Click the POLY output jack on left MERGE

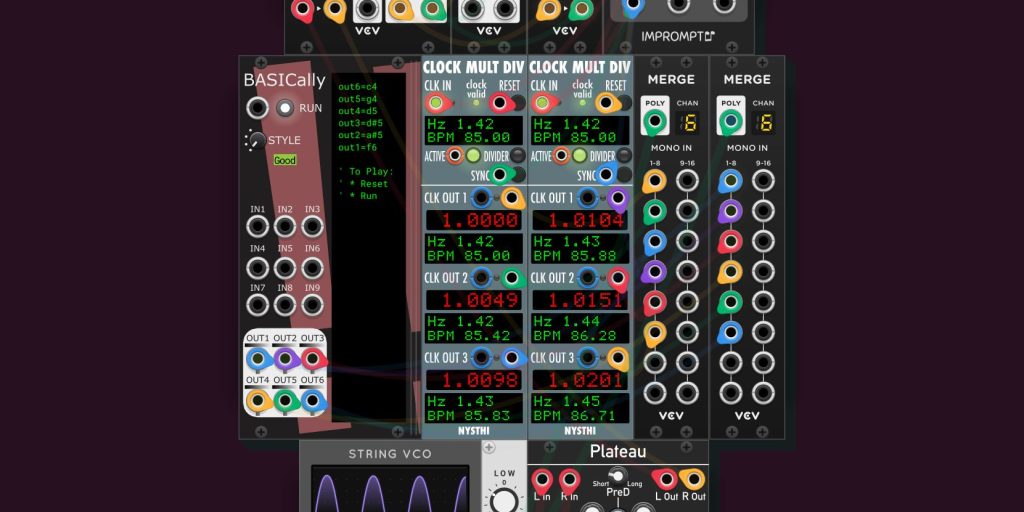[x=654, y=122]
